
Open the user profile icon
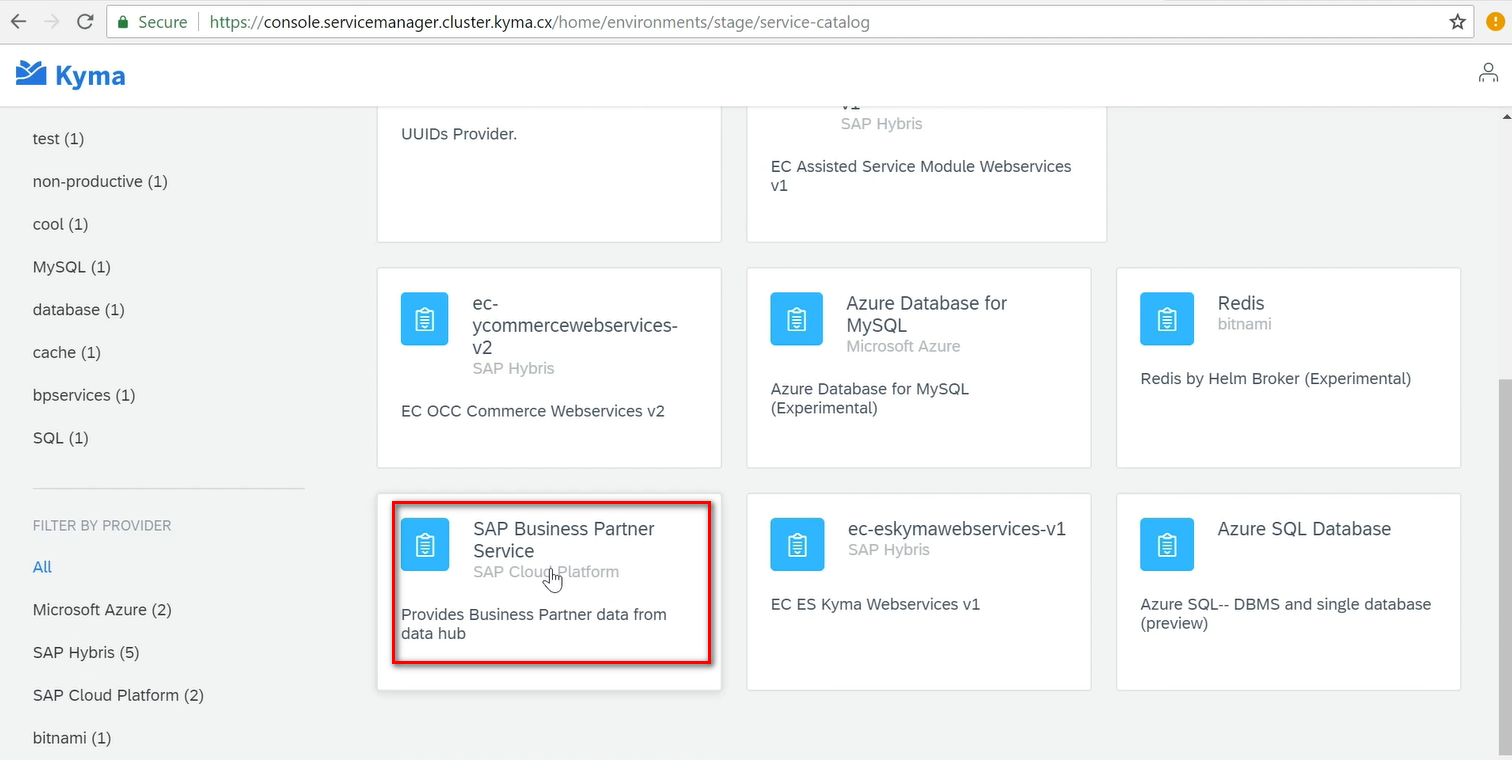[x=1488, y=73]
